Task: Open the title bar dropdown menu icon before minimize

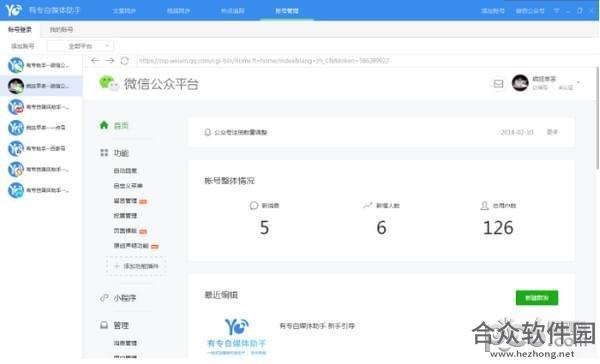Action: 556,11
